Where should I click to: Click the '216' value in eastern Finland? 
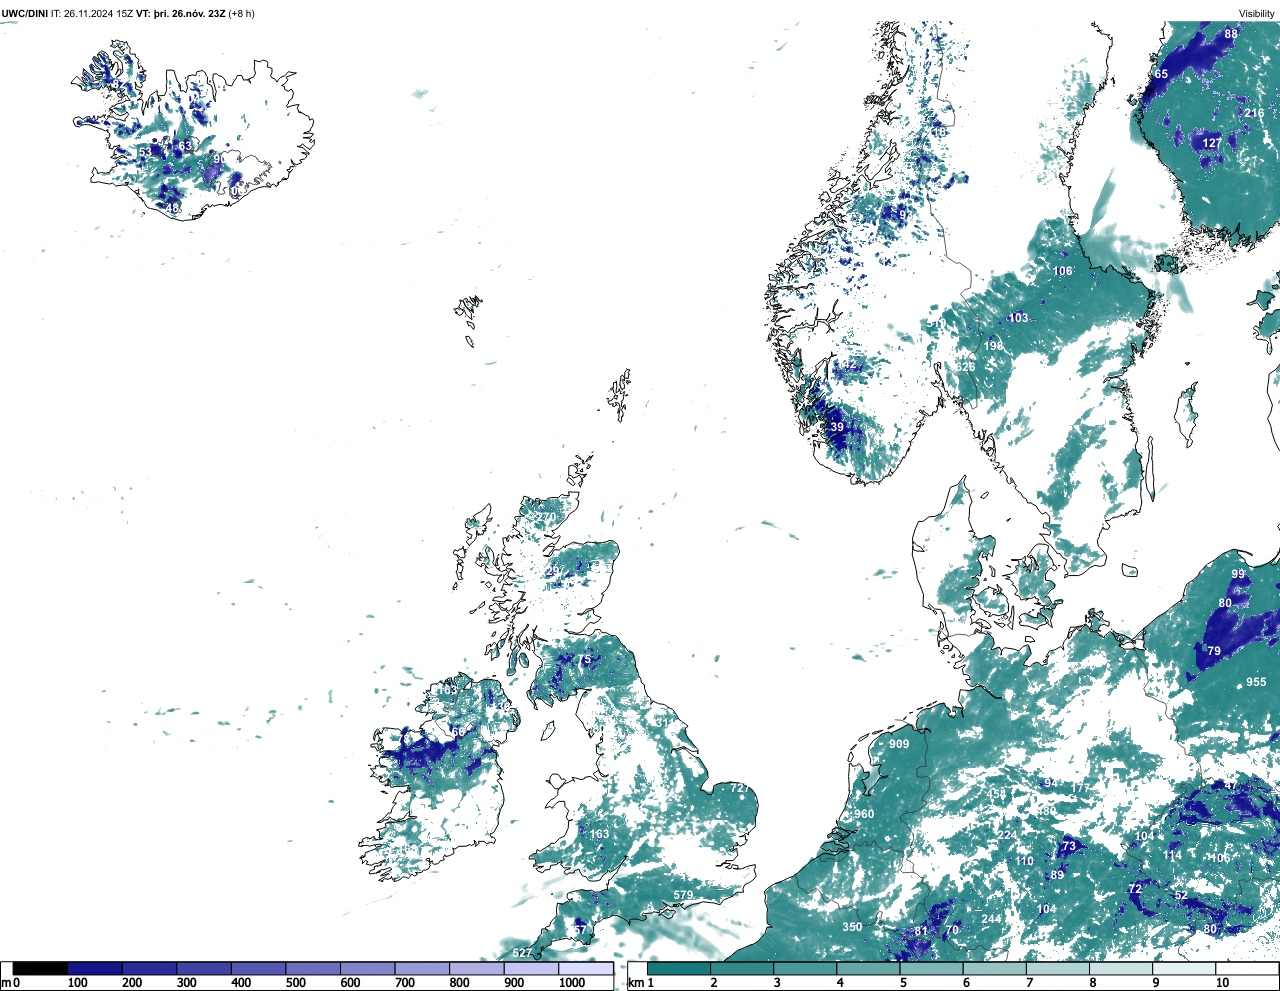tap(1254, 113)
